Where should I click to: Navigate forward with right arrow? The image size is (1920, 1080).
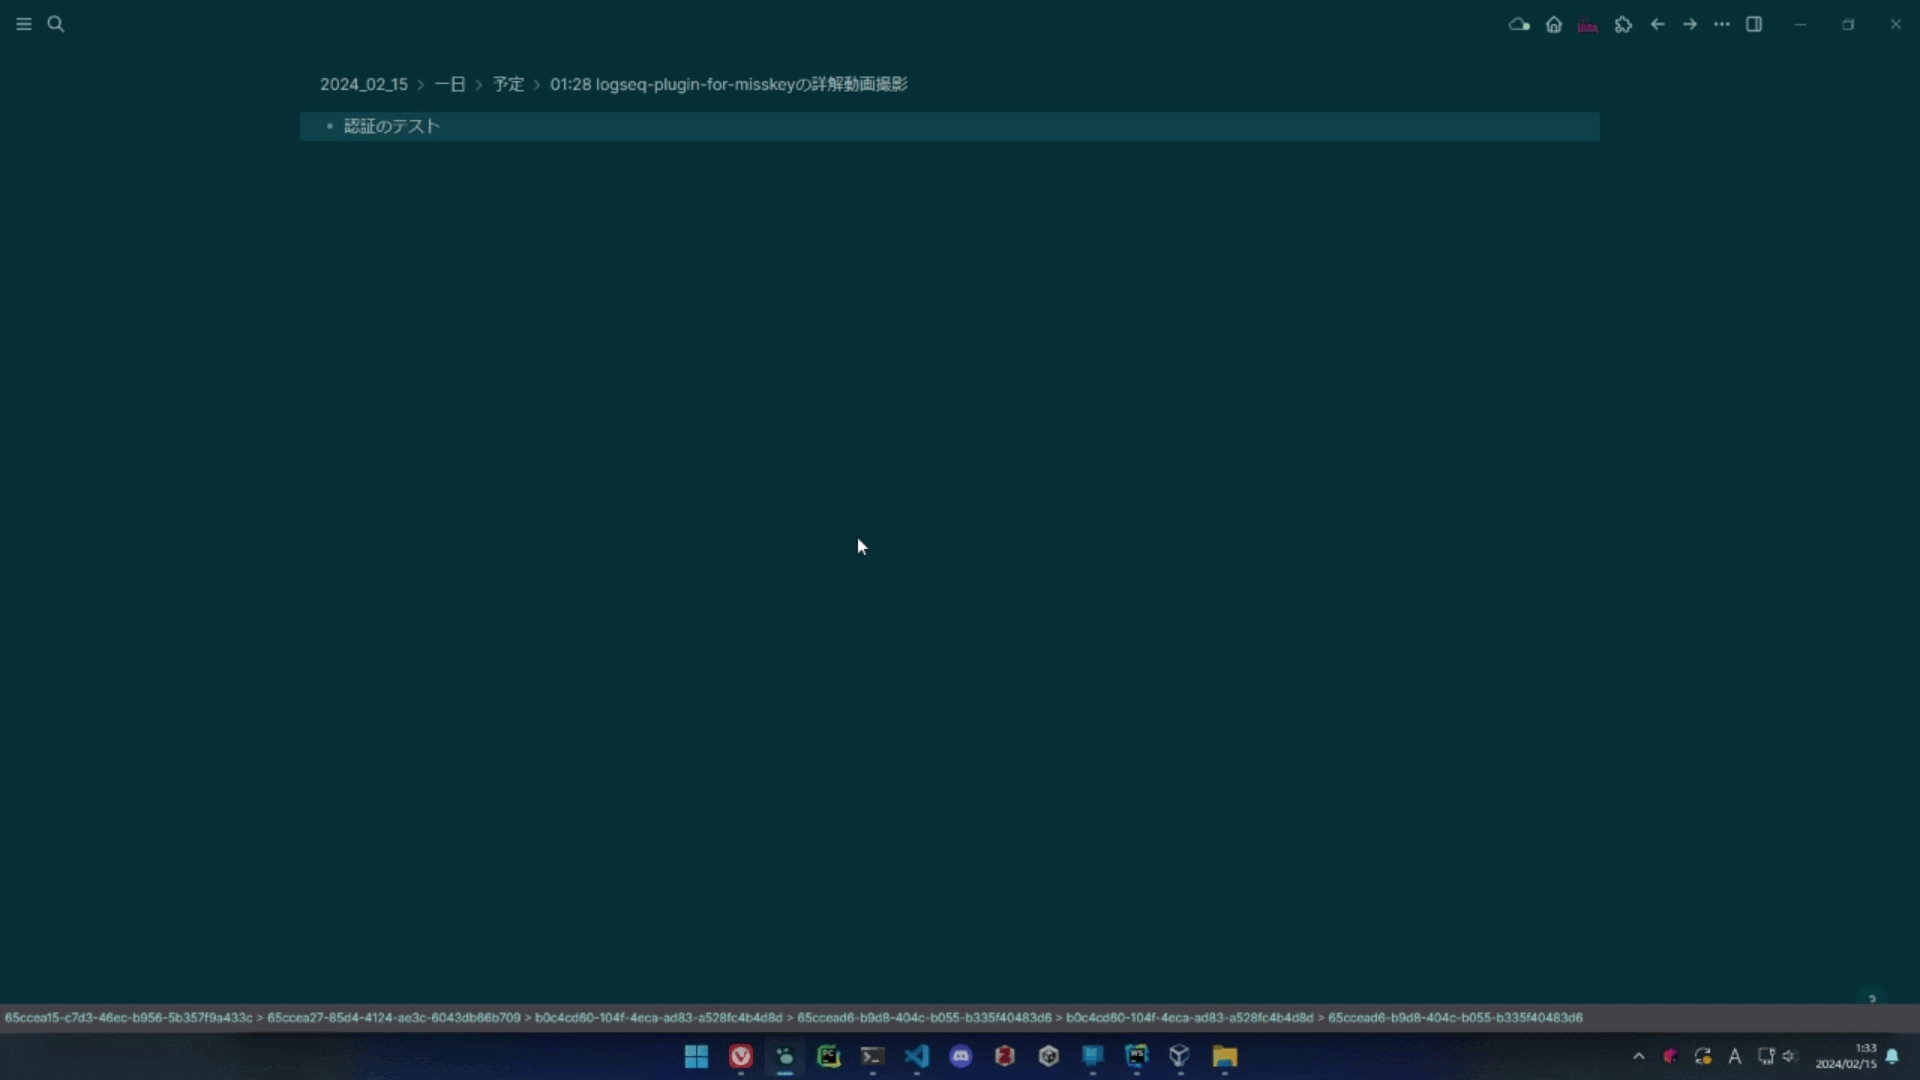[x=1690, y=24]
